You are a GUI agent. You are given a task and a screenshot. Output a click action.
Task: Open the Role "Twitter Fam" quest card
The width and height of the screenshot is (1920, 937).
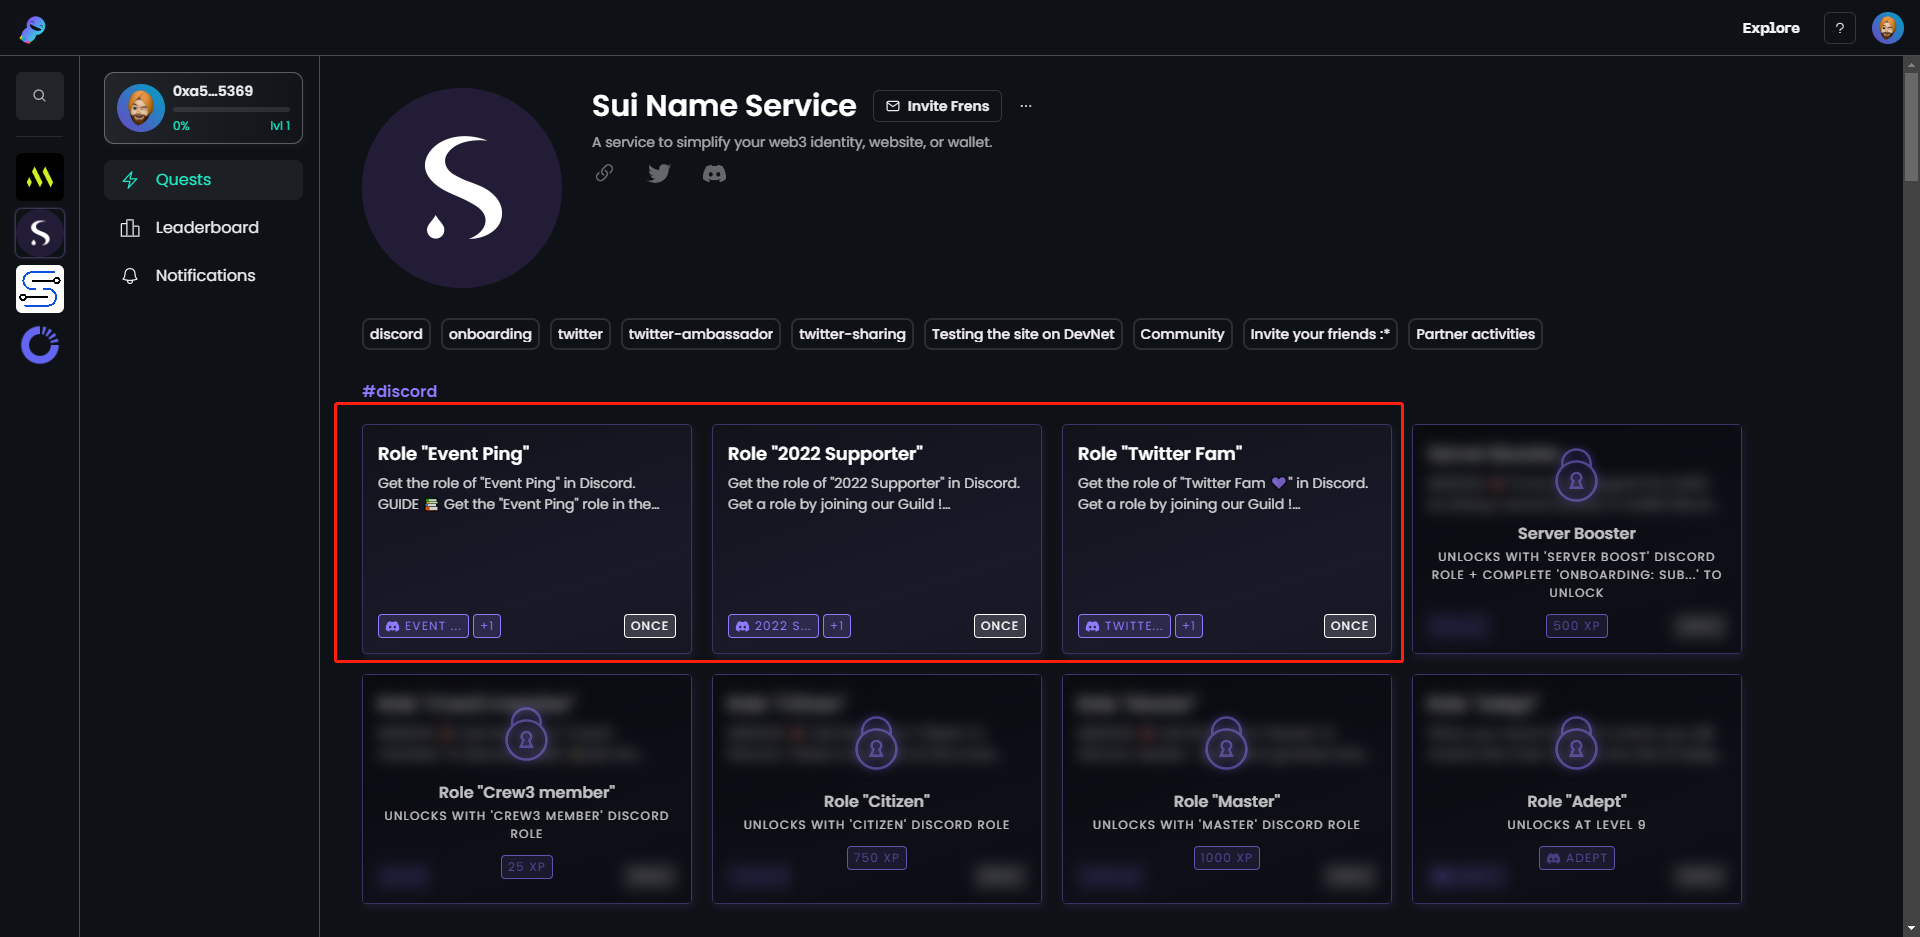(x=1227, y=539)
